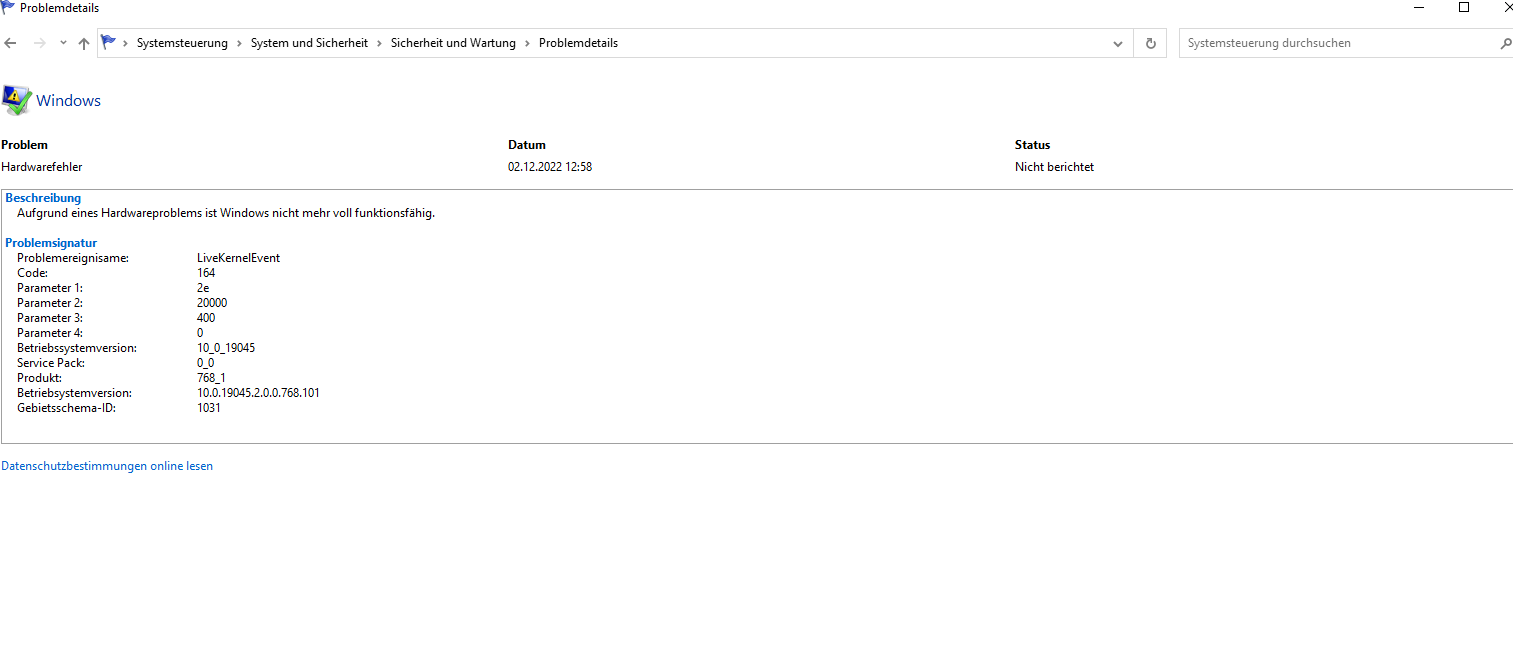Click the Beschreibung heading

click(x=43, y=198)
